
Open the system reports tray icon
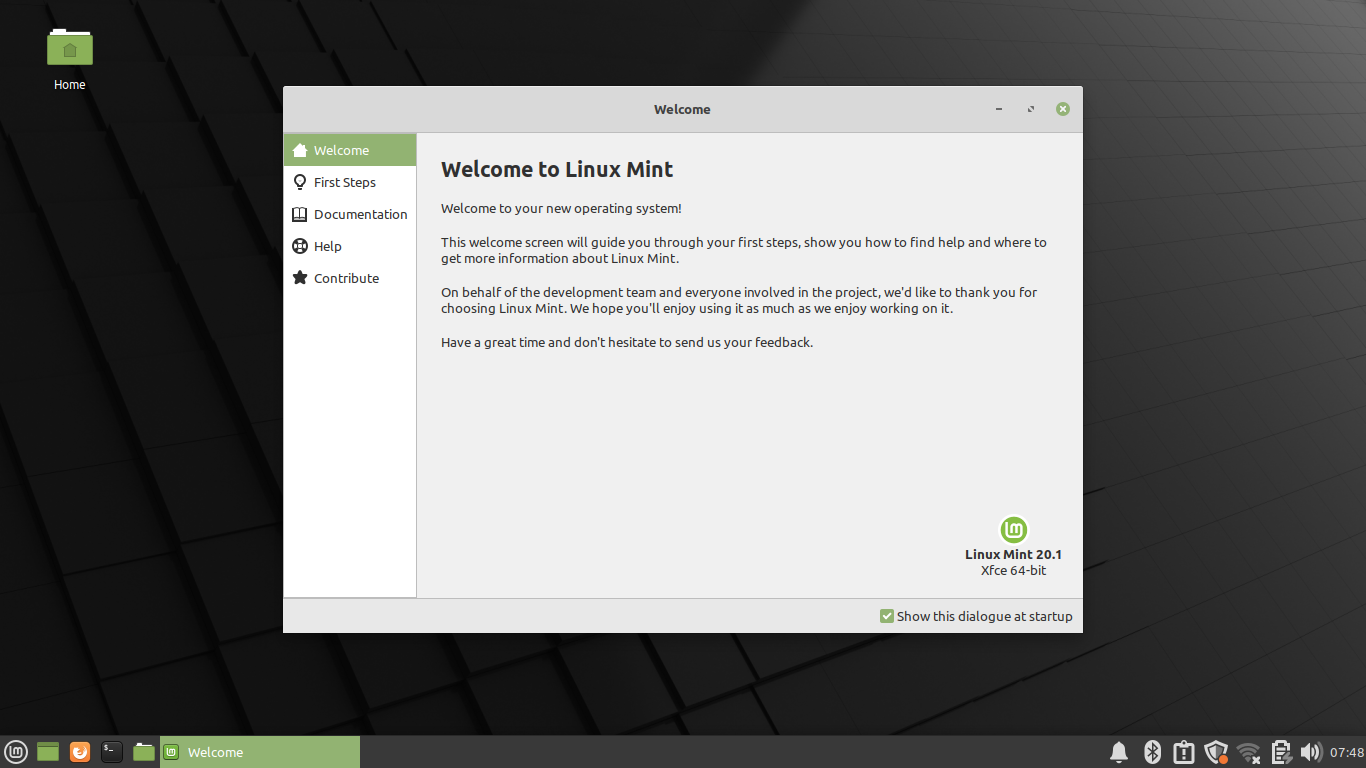click(1184, 752)
